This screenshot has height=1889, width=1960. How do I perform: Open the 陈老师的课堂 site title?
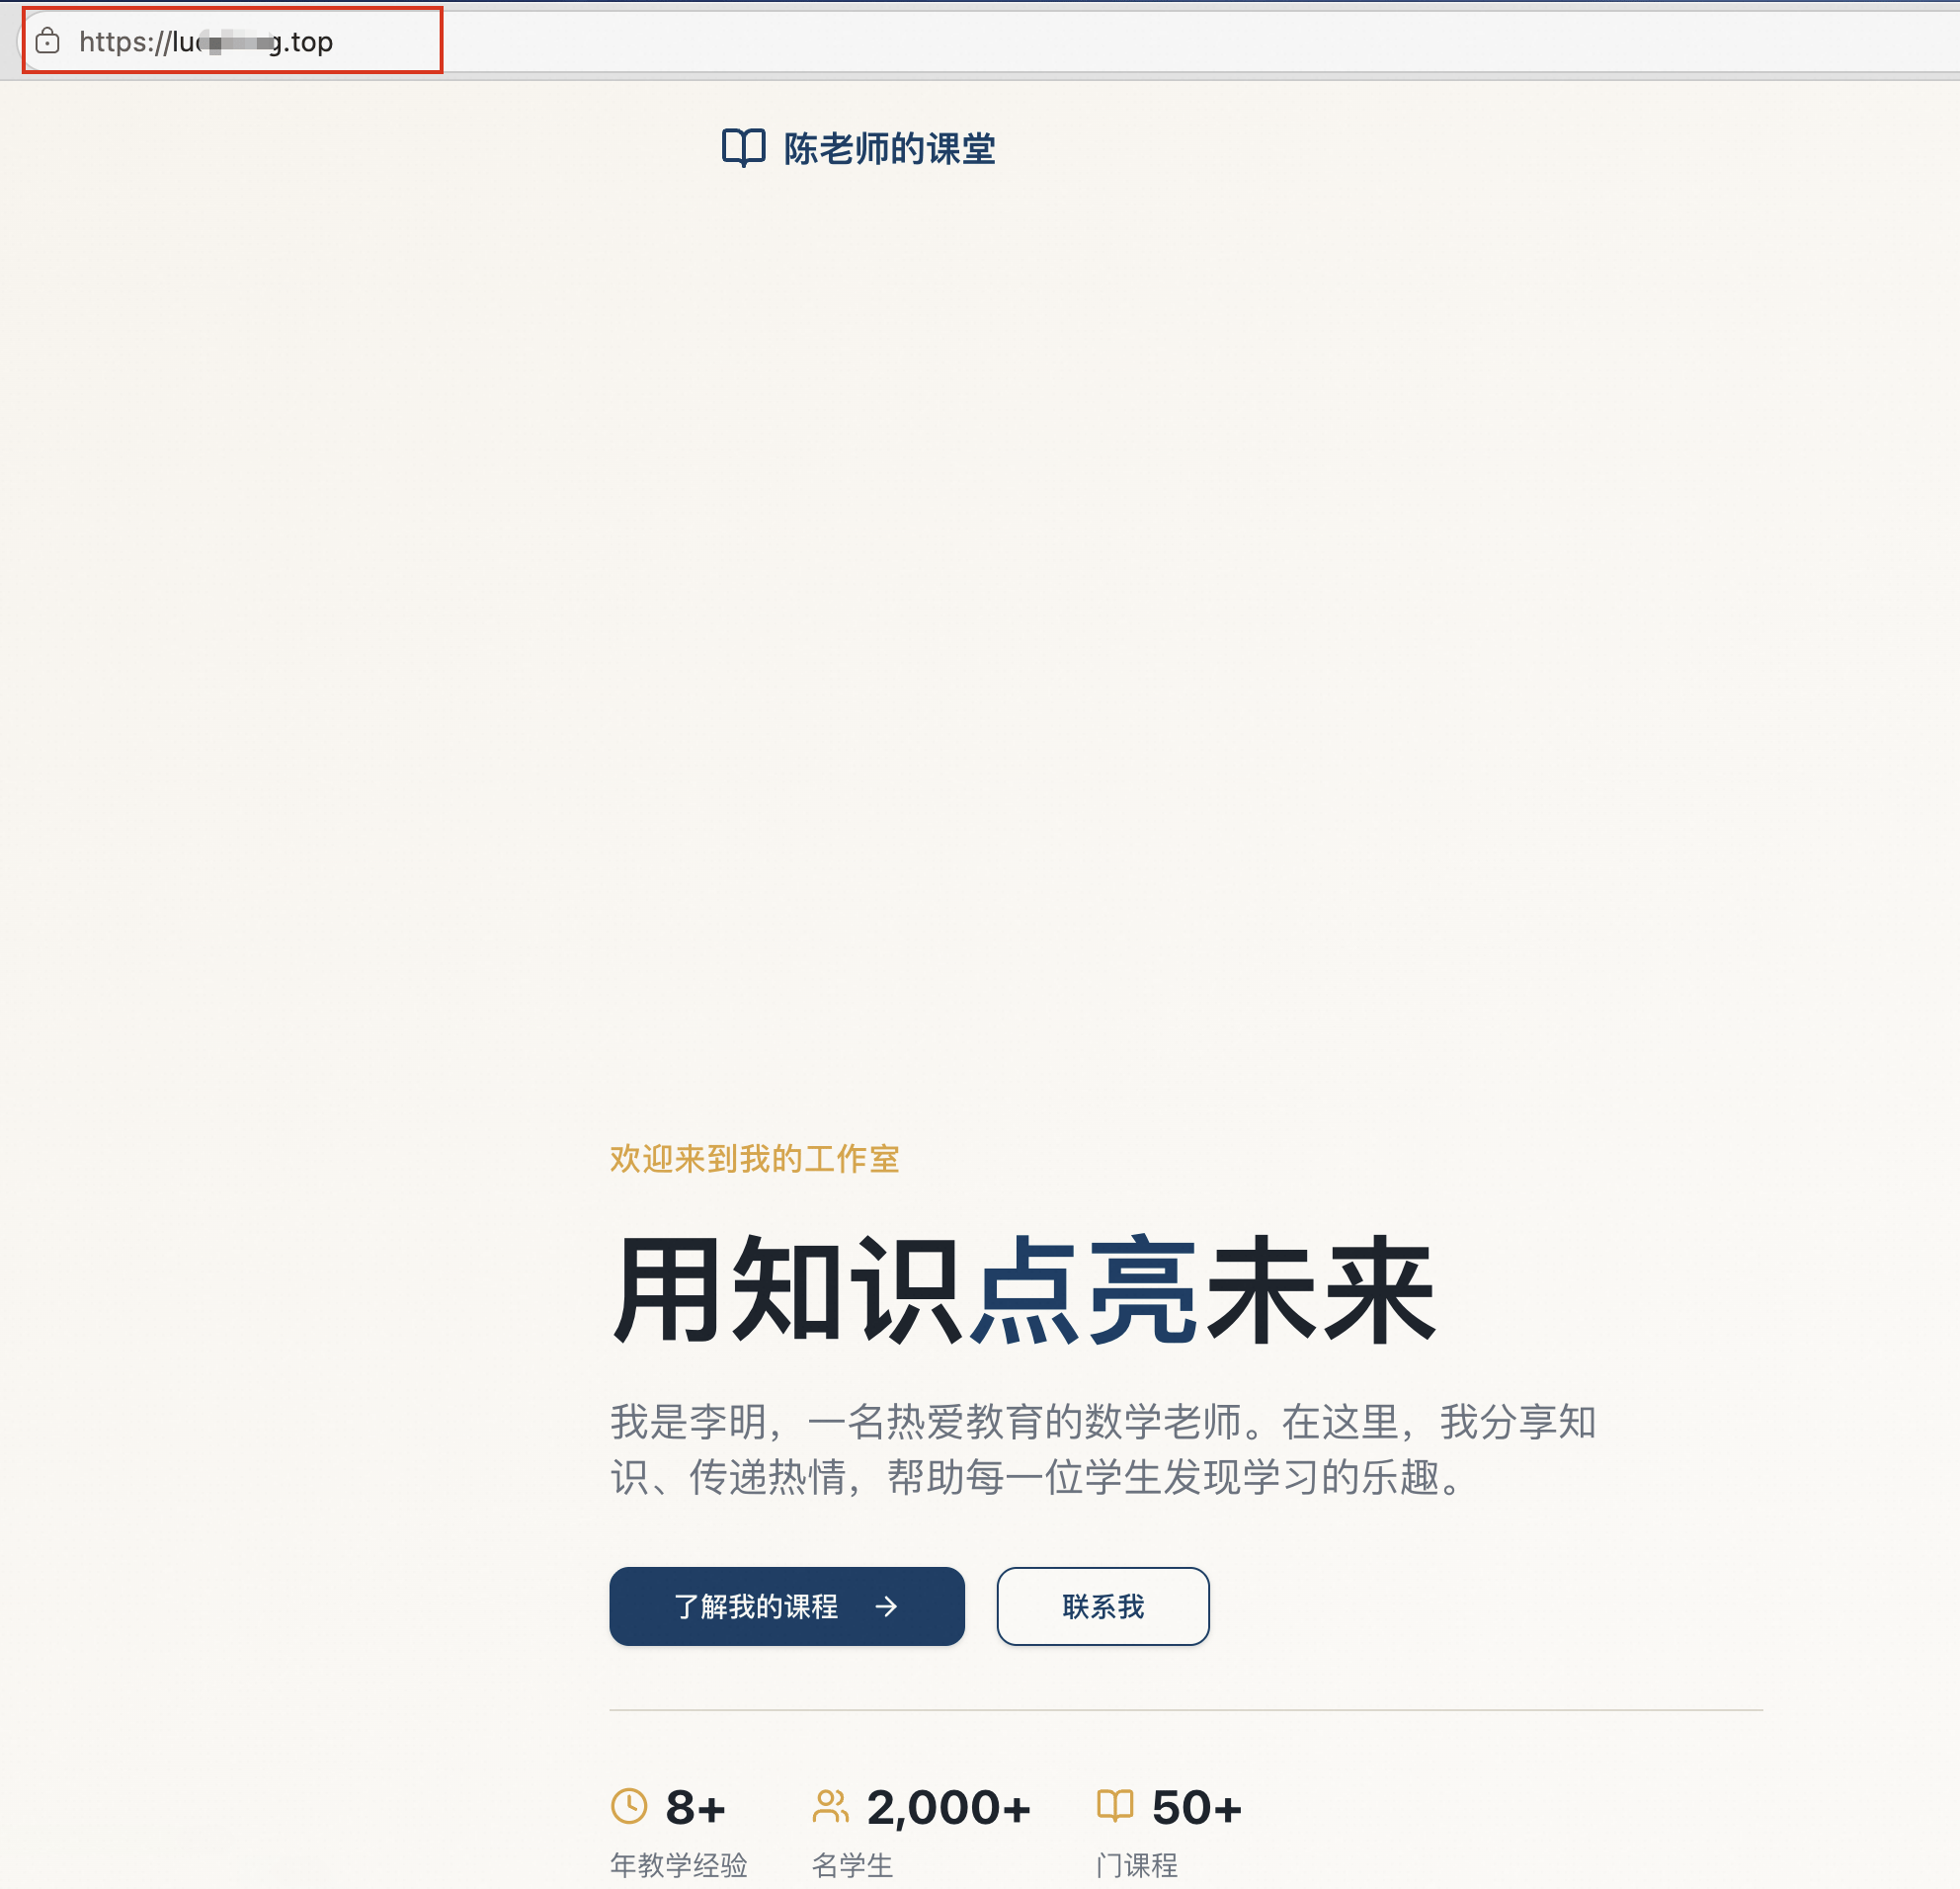889,149
